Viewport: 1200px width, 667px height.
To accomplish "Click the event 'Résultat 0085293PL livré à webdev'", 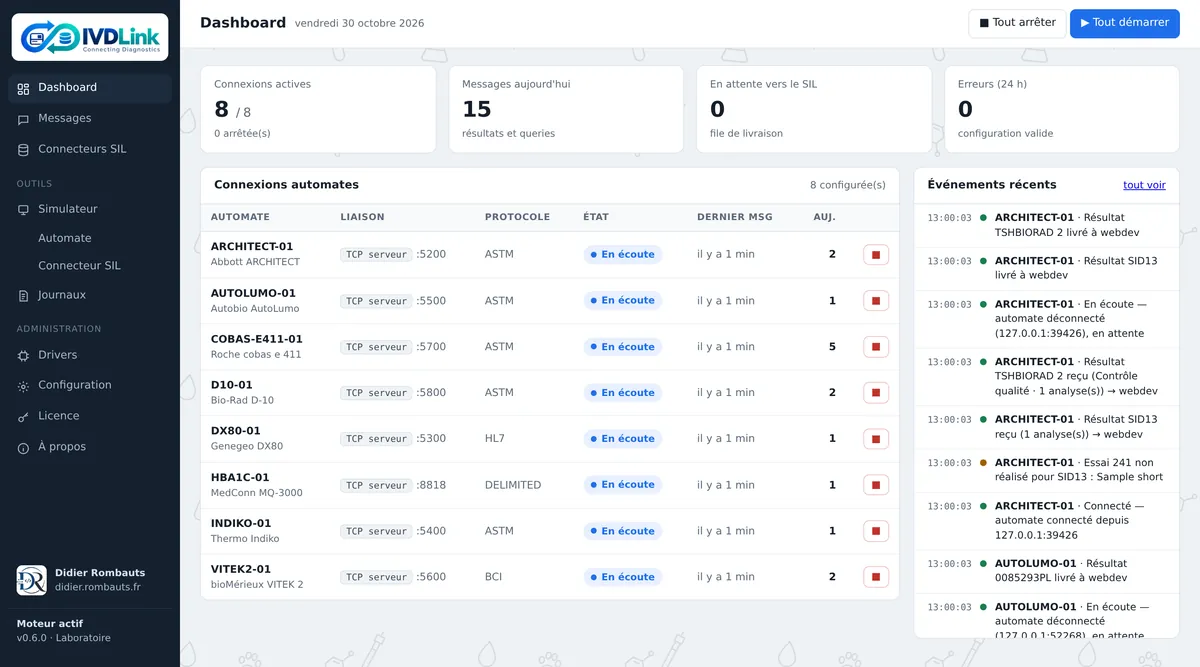I will [1047, 571].
